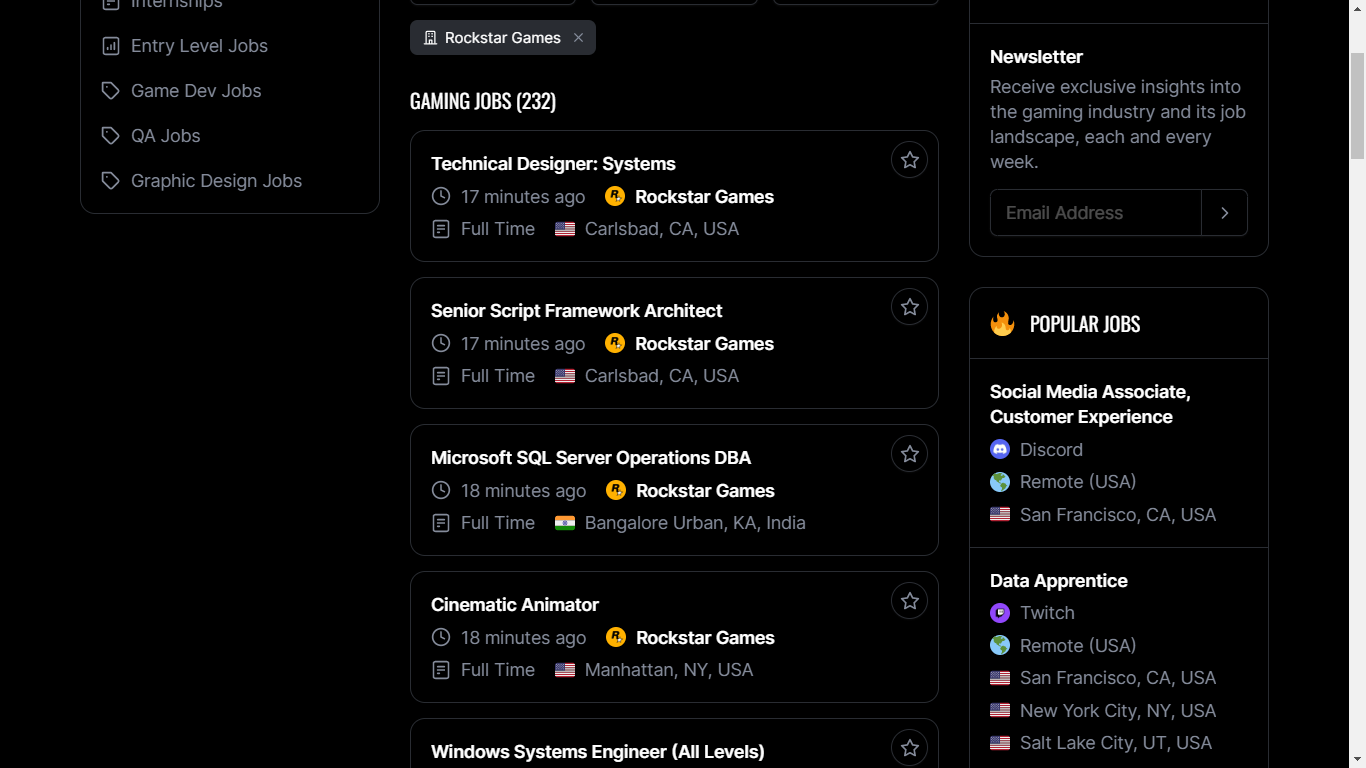Click the building icon in Rockstar Games chip
This screenshot has width=1366, height=768.
click(430, 38)
